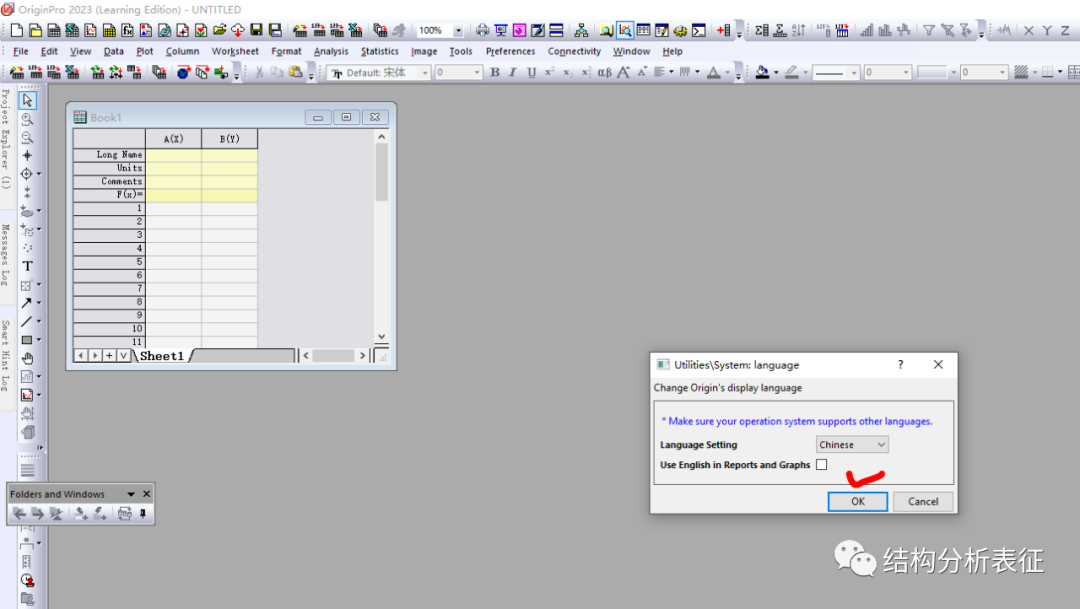Check Use English in Reports and Graphs
Screen dimensions: 1080x609
click(x=822, y=465)
